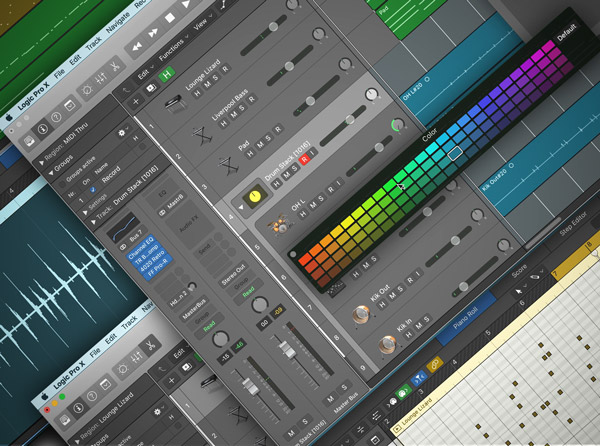The image size is (600, 446).
Task: Solo the Kik In track
Action: click(427, 319)
